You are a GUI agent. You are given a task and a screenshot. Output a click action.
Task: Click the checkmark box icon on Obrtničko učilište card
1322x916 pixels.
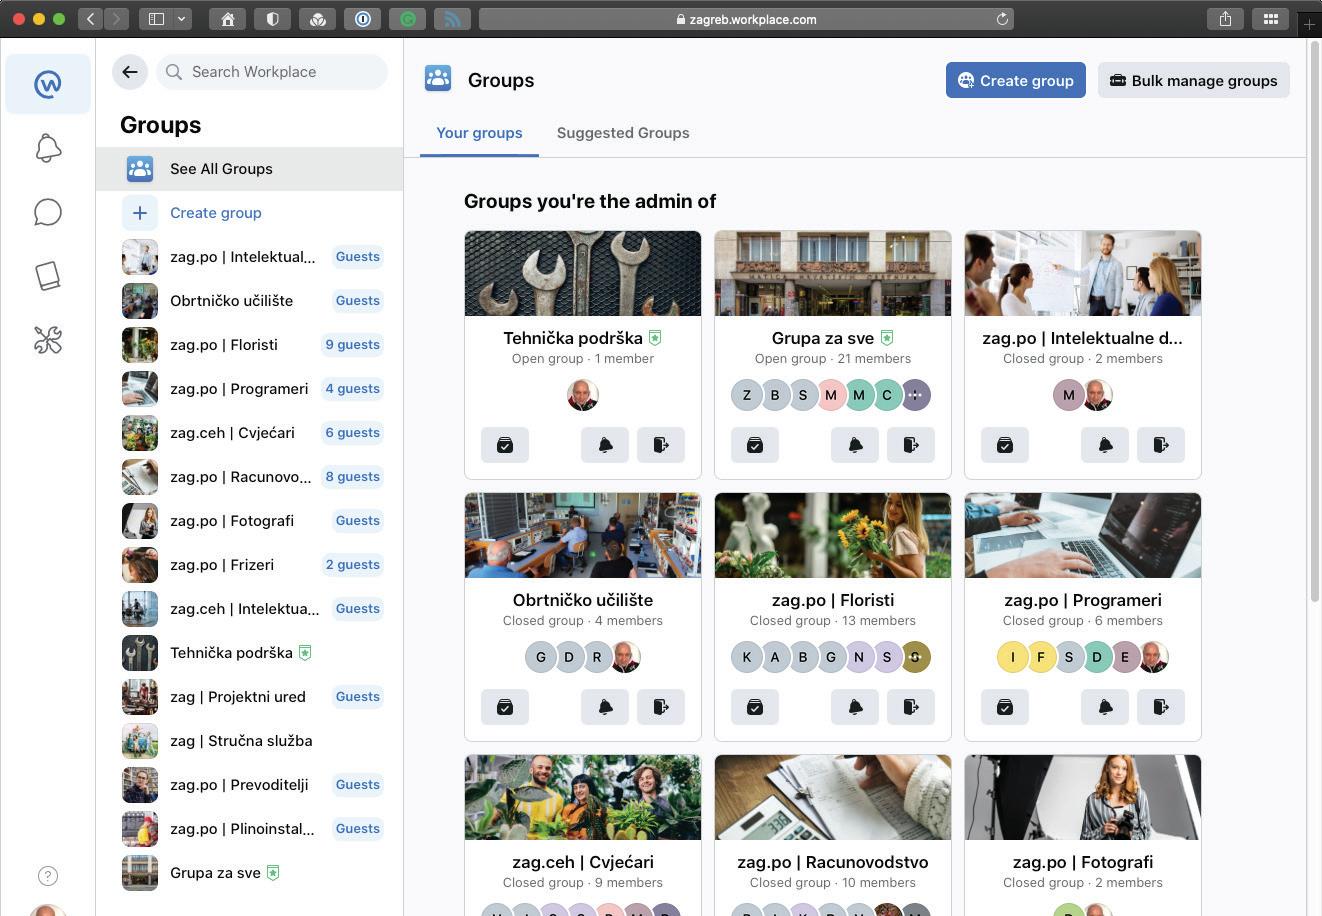click(x=505, y=707)
